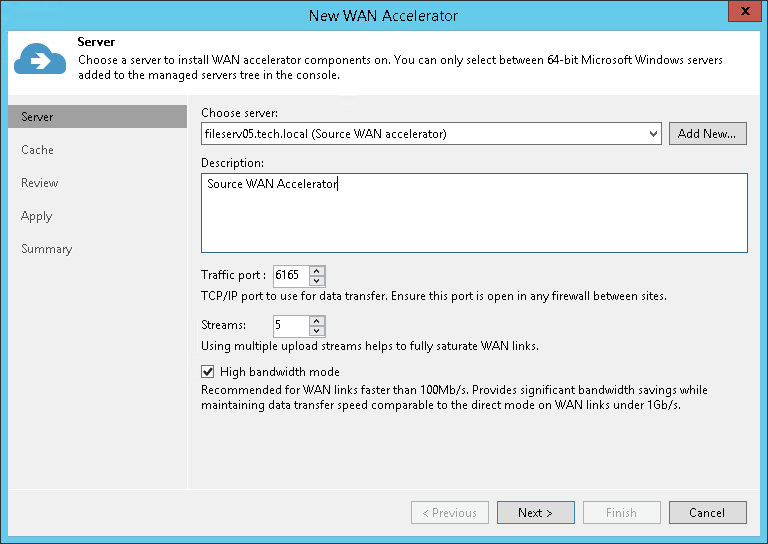Focus the Traffic port number field
The height and width of the screenshot is (544, 768).
pos(290,276)
